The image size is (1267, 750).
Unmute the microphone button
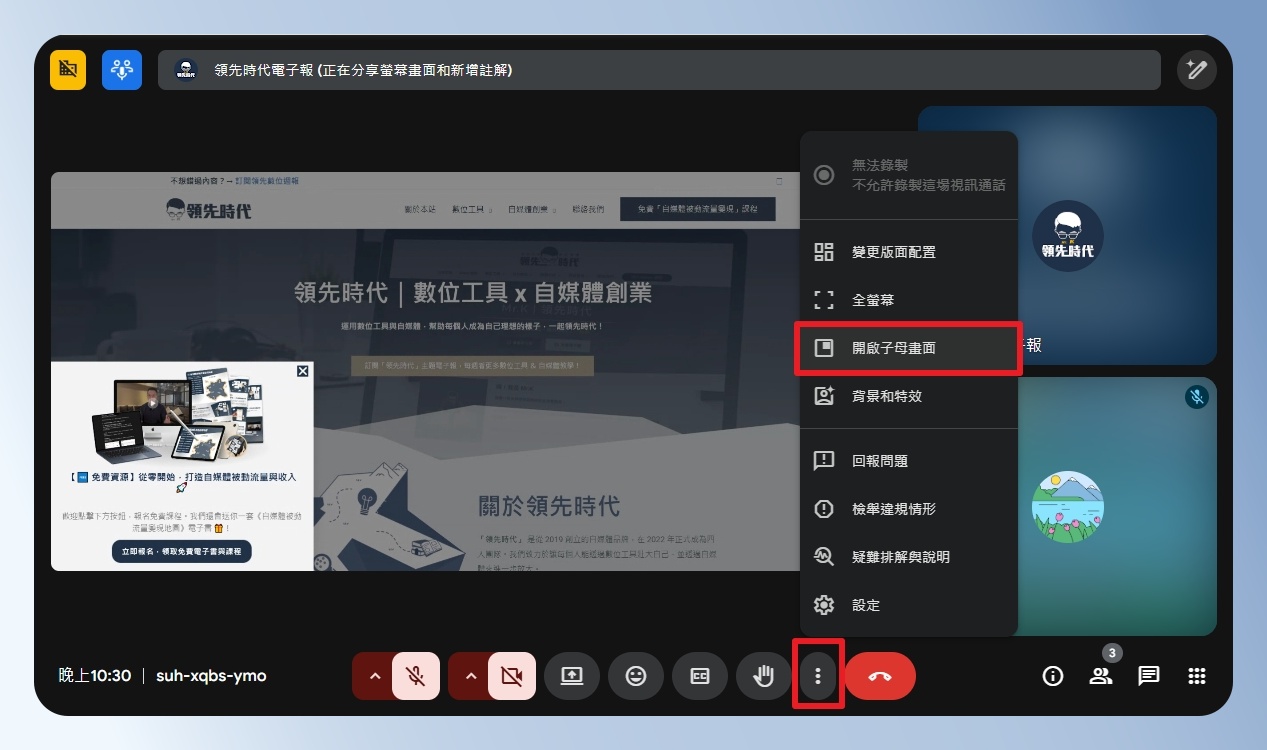416,676
